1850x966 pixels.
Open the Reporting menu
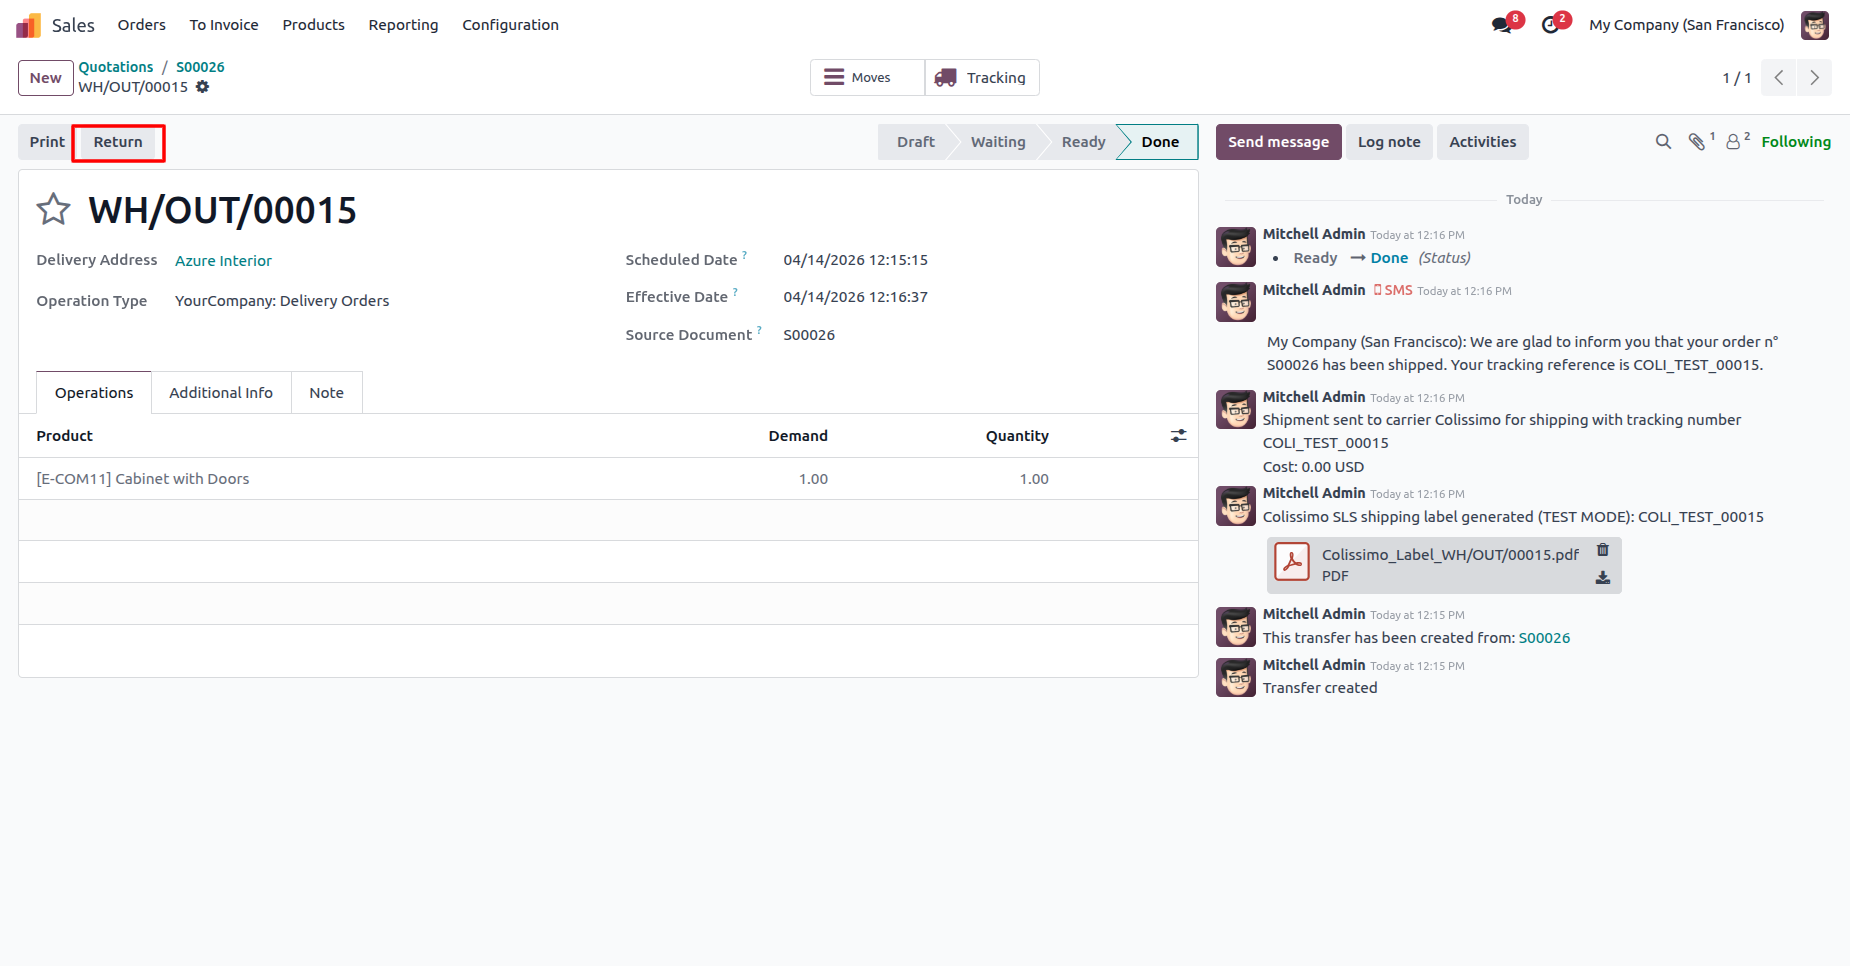pyautogui.click(x=403, y=25)
